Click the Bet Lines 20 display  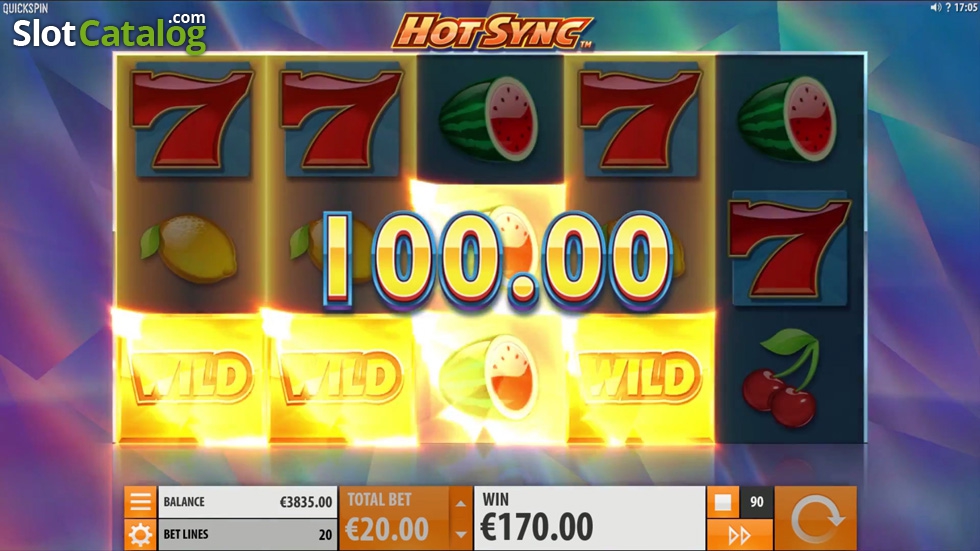(x=248, y=535)
